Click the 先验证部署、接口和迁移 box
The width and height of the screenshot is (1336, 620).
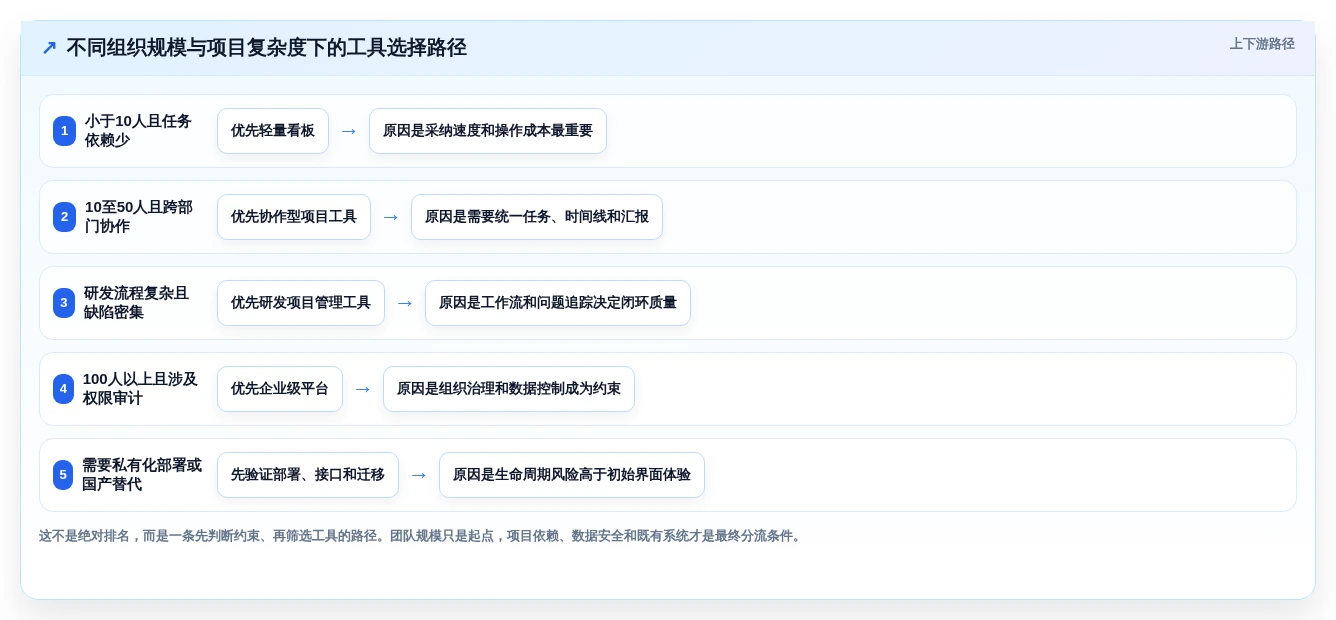[x=308, y=475]
